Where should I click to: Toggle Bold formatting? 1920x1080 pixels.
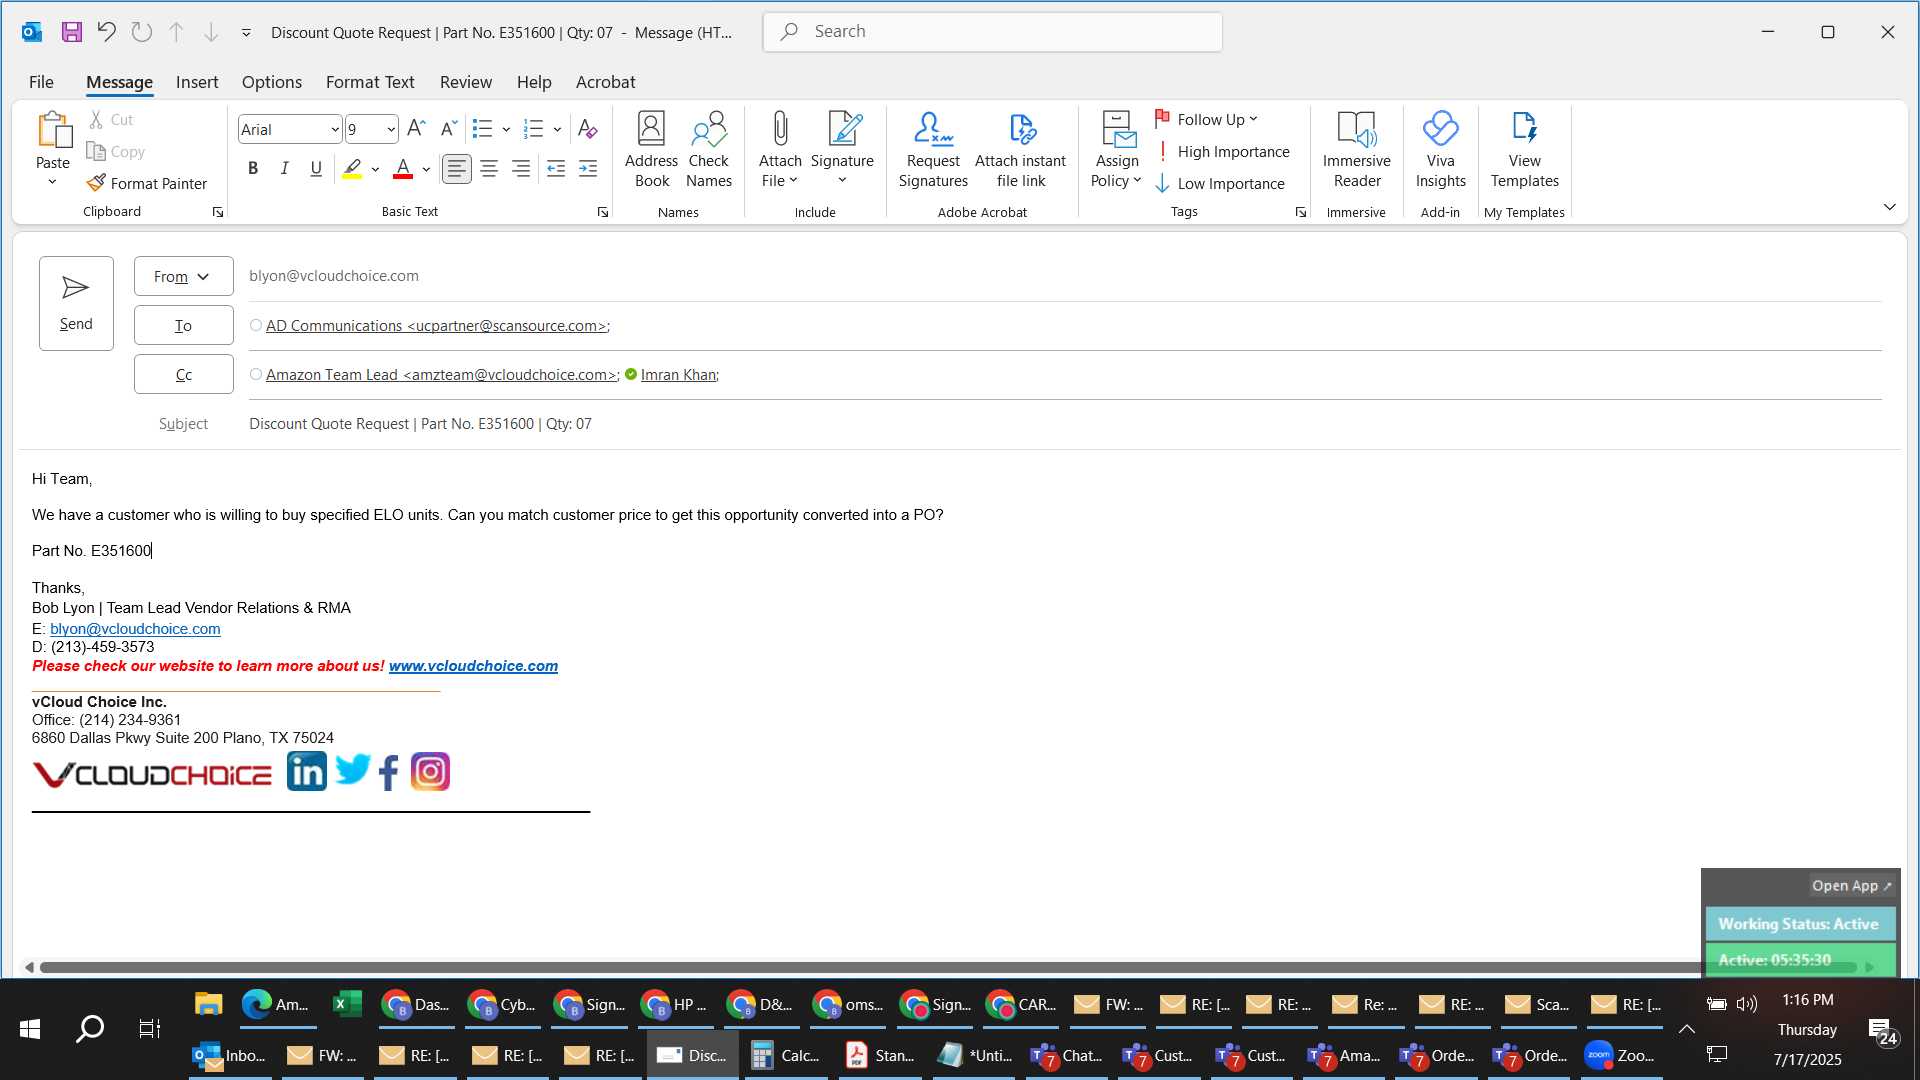253,169
